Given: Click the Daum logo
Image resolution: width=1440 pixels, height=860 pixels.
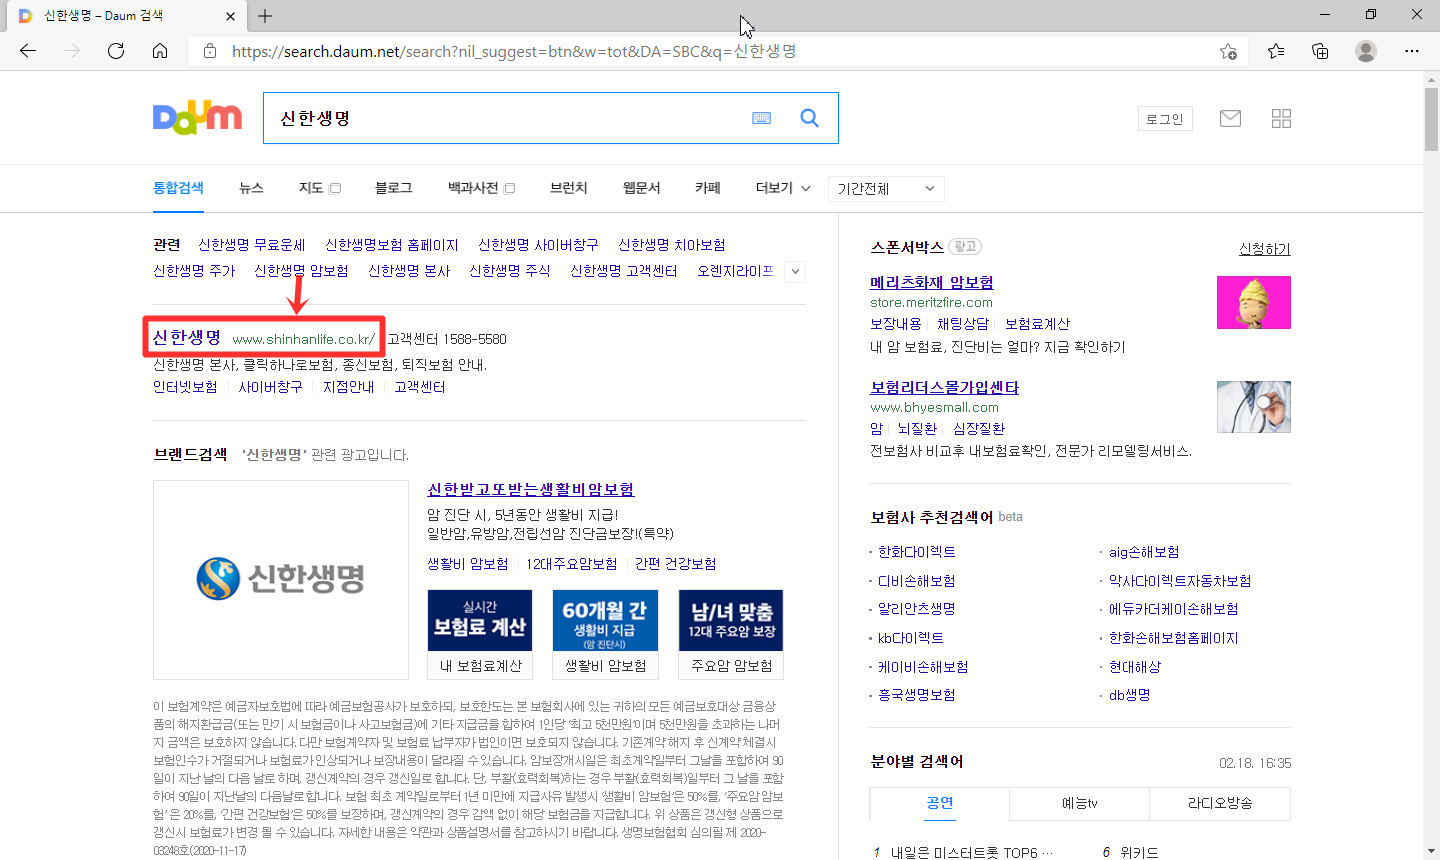Looking at the screenshot, I should (197, 118).
